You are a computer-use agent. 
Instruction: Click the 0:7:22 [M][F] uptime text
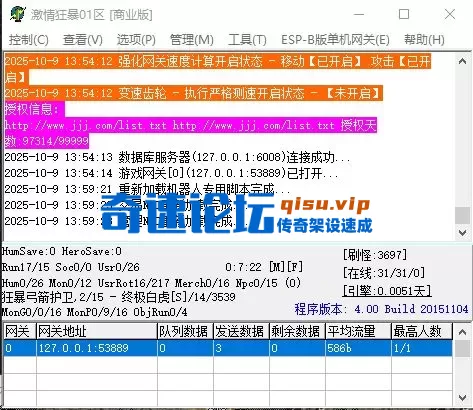264,267
